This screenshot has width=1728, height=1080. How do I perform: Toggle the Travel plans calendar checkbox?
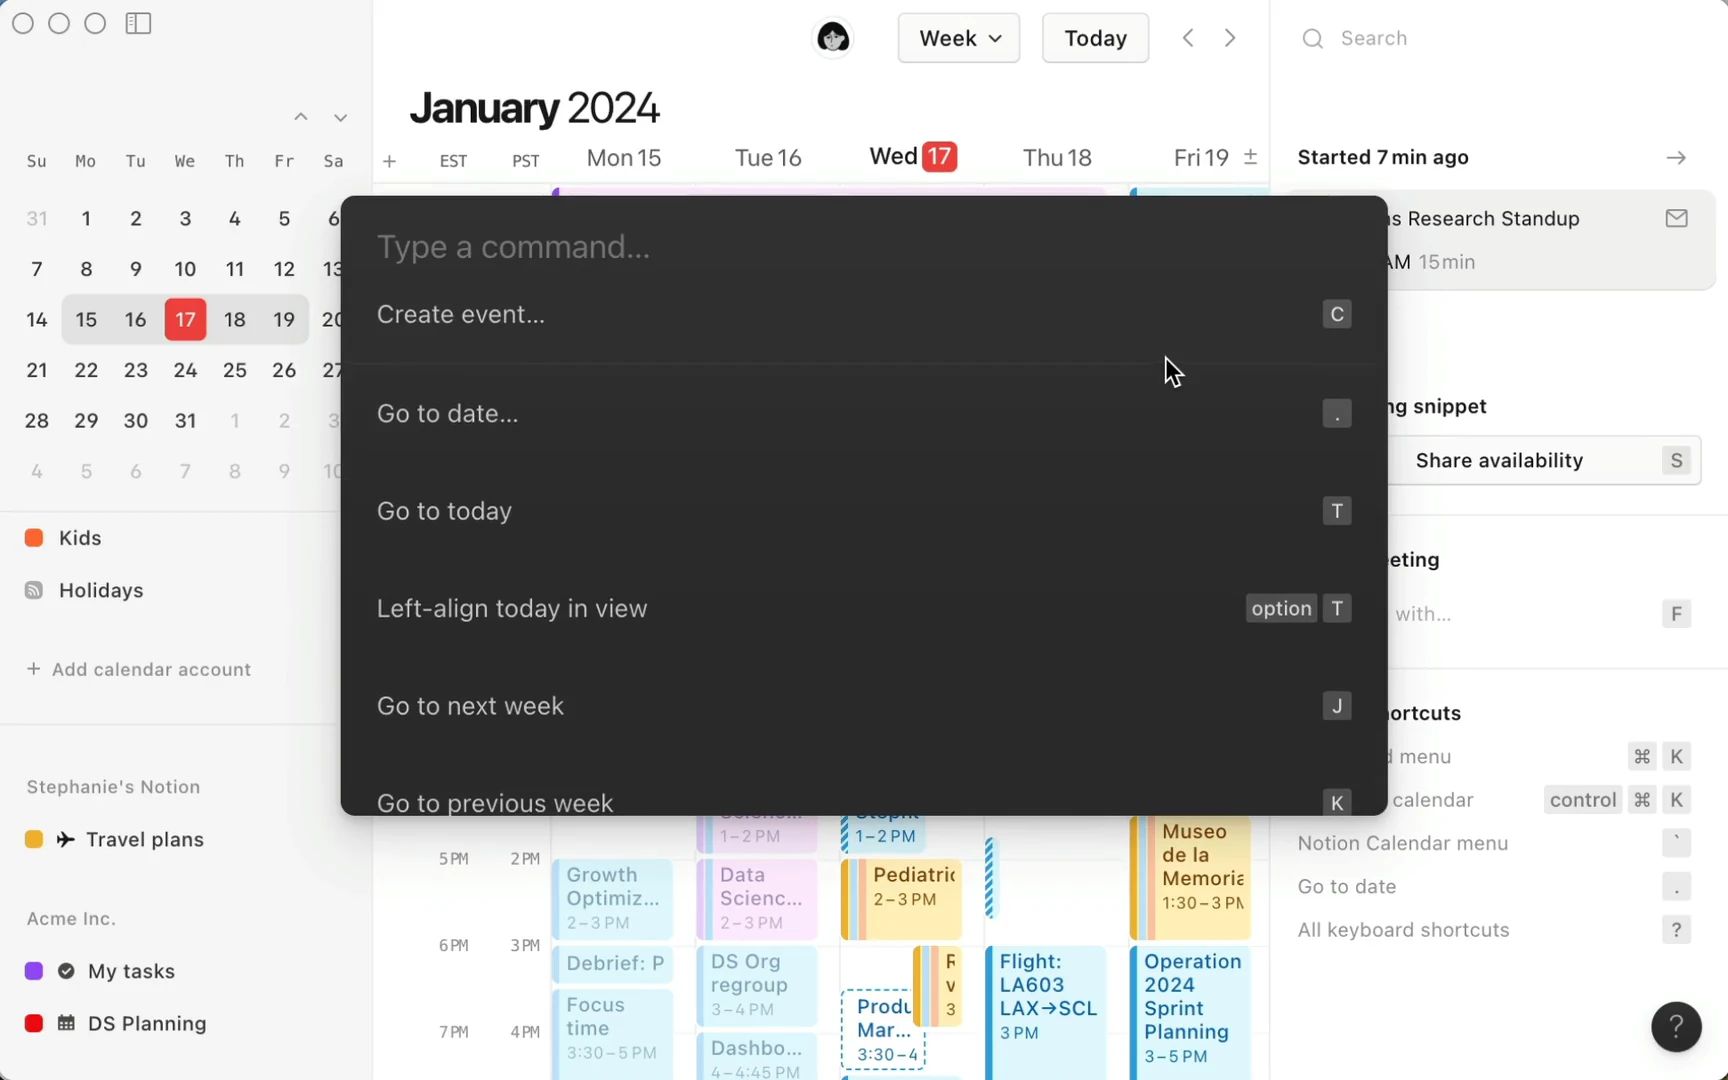click(x=34, y=839)
